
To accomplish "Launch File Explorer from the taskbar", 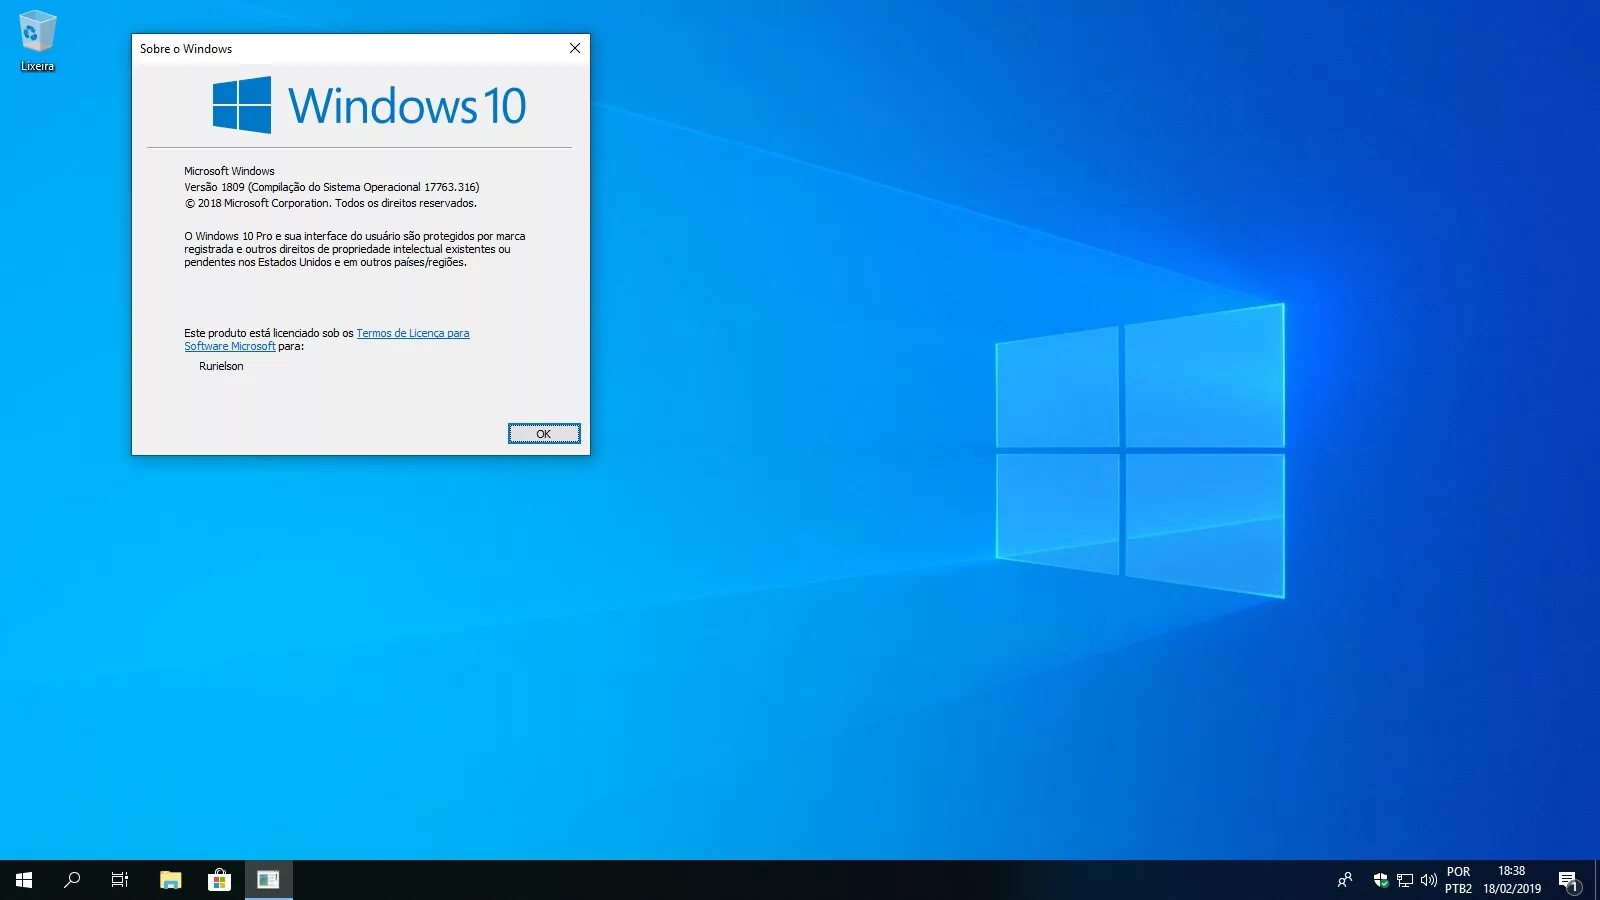I will 171,880.
